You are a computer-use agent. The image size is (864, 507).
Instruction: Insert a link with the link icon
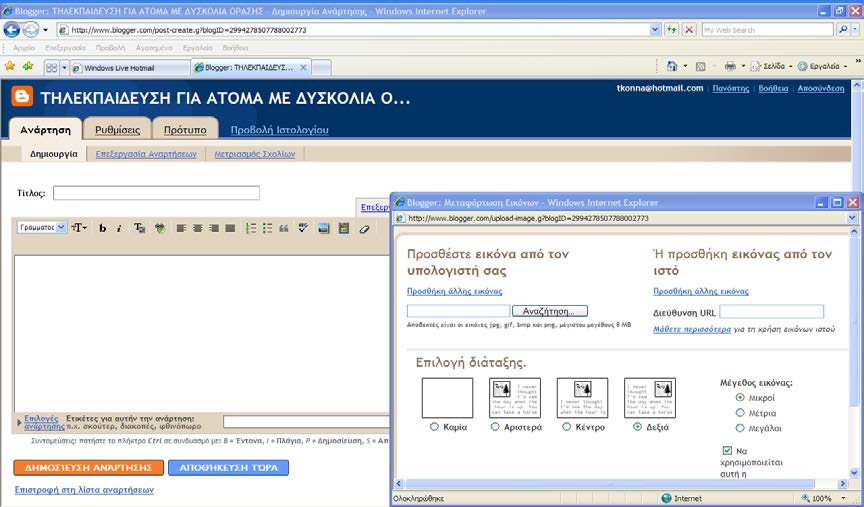160,228
